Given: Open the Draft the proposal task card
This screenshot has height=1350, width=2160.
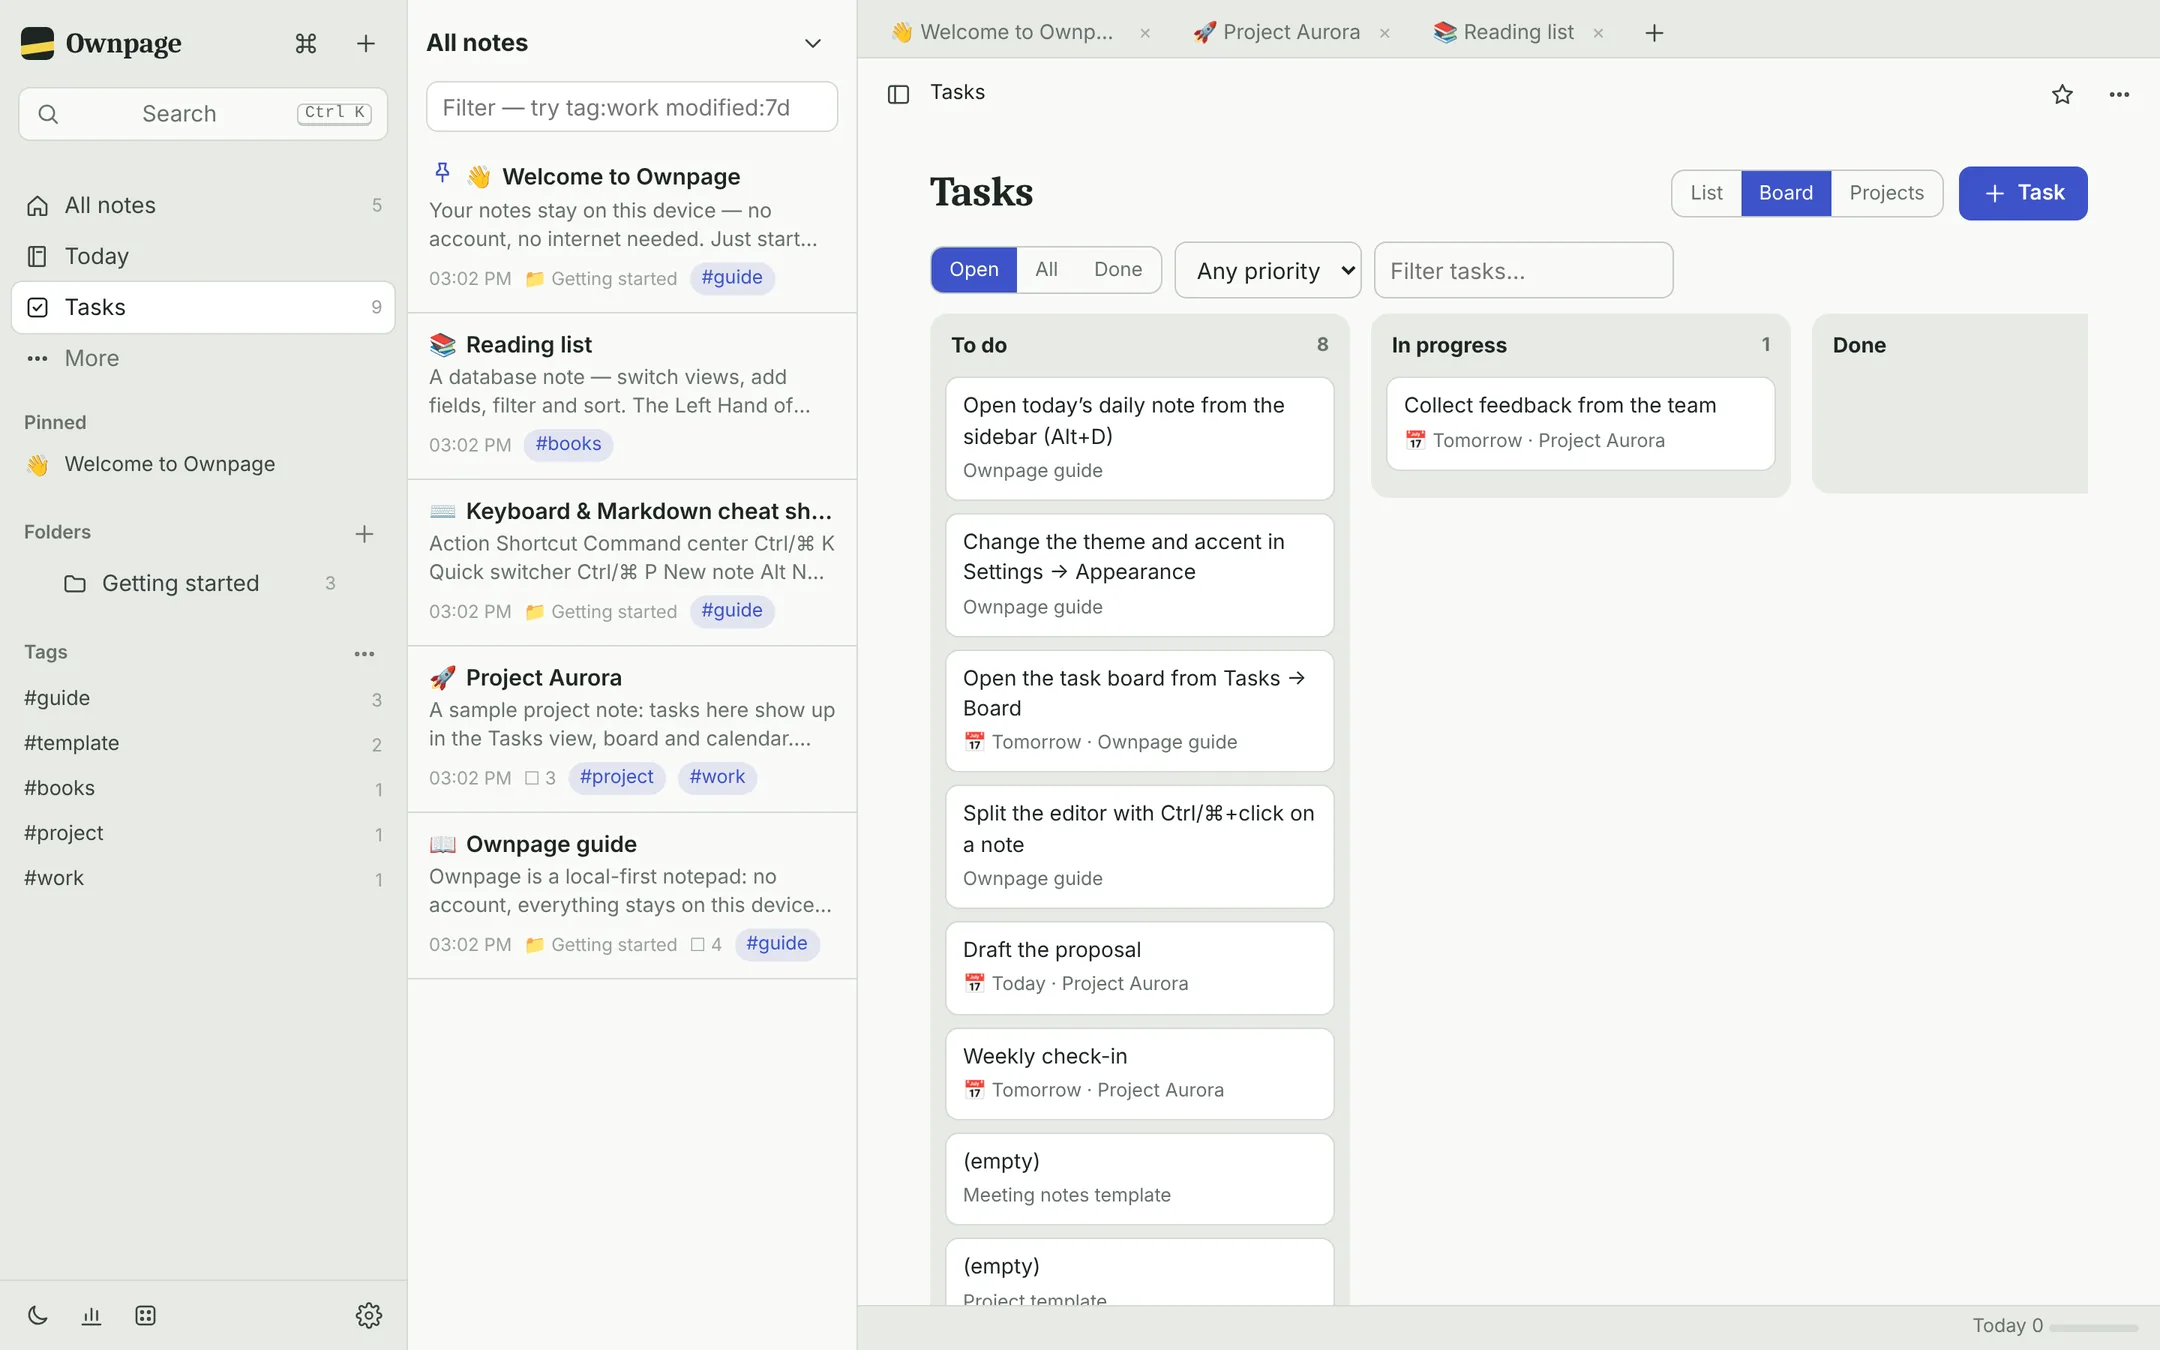Looking at the screenshot, I should pyautogui.click(x=1139, y=967).
